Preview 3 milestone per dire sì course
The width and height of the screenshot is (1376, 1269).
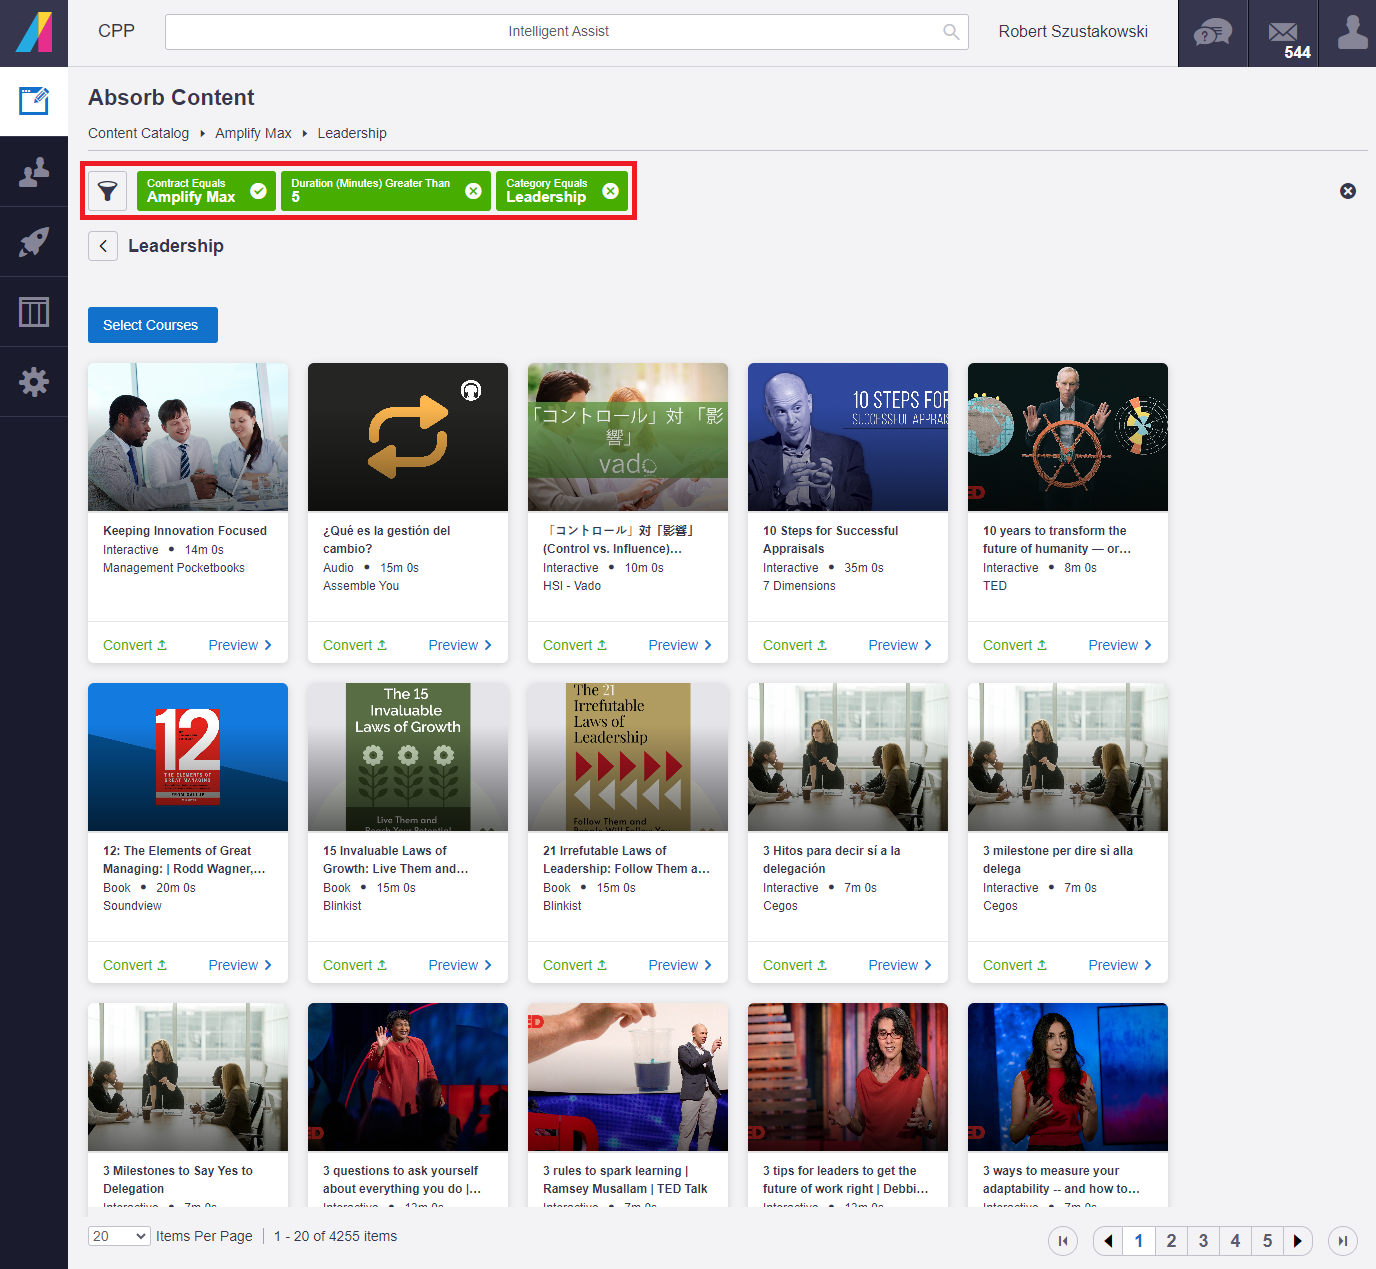(x=1120, y=965)
